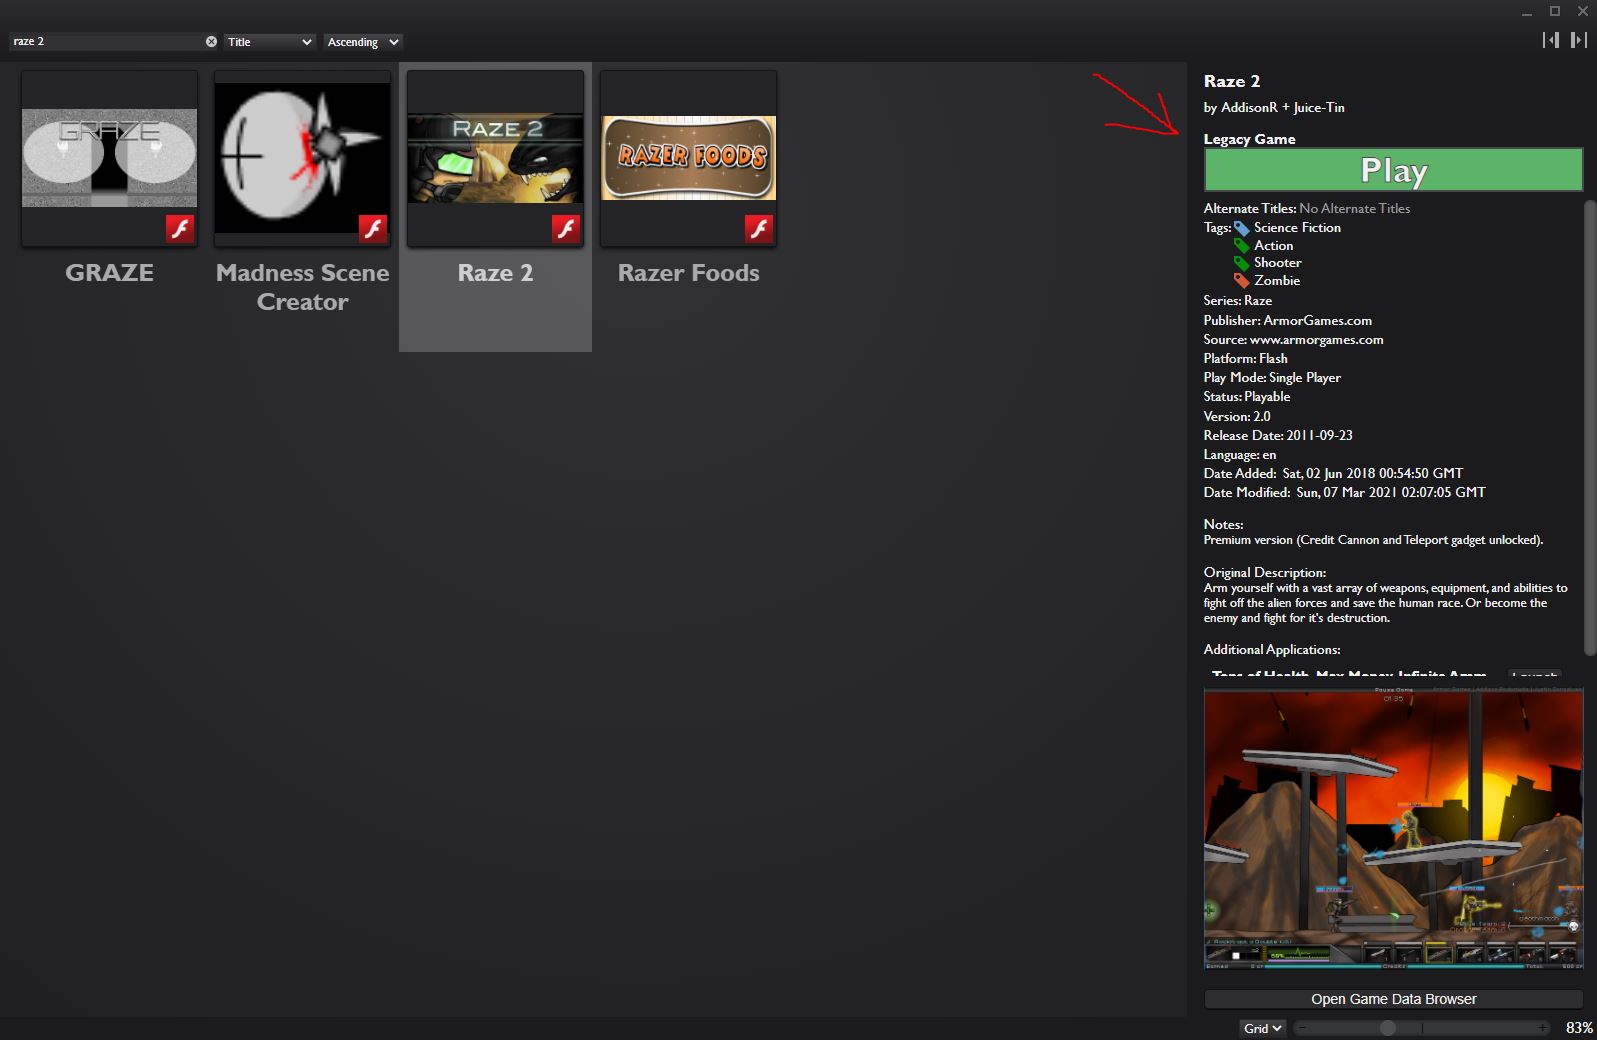The height and width of the screenshot is (1040, 1597).
Task: Click Open Game Data Browser
Action: 1393,999
